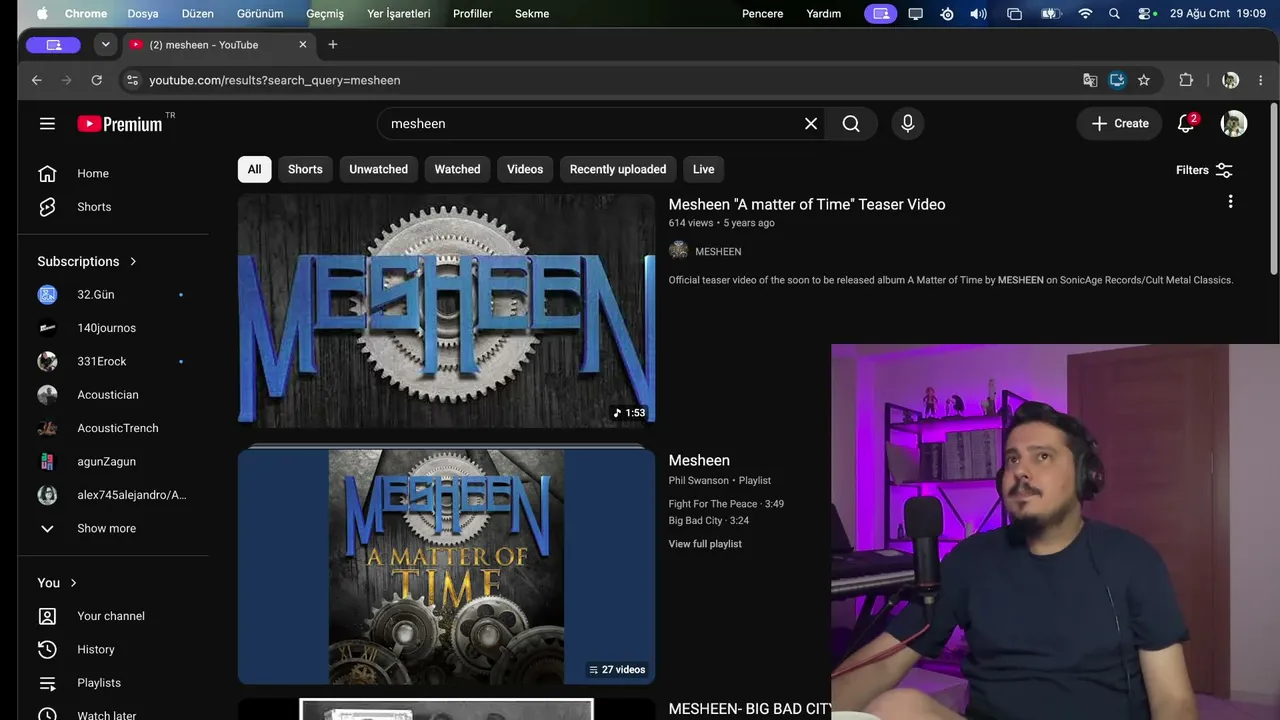The image size is (1280, 720).
Task: Open the Geçmiş menu
Action: pos(325,14)
